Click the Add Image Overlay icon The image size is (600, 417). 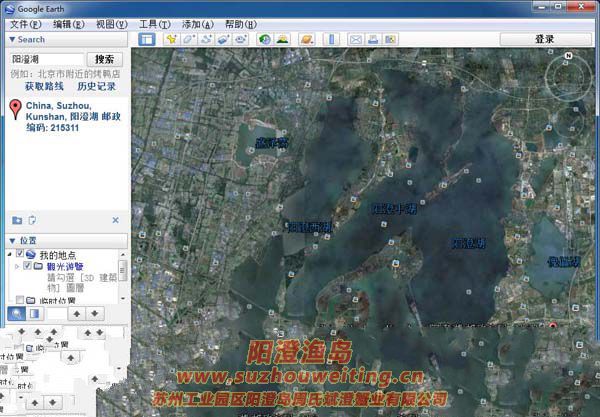point(223,39)
